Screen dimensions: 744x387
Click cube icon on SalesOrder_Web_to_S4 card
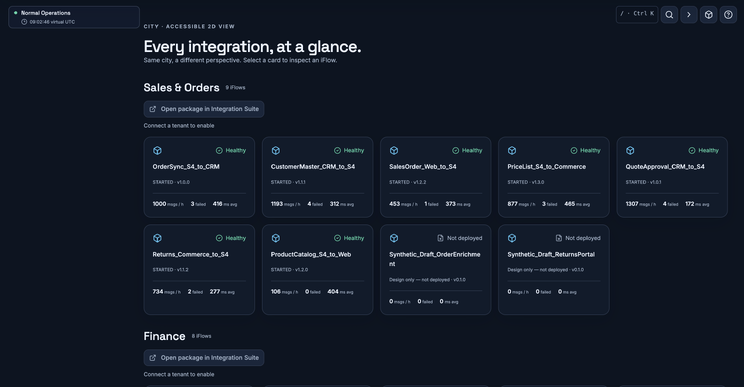tap(394, 150)
